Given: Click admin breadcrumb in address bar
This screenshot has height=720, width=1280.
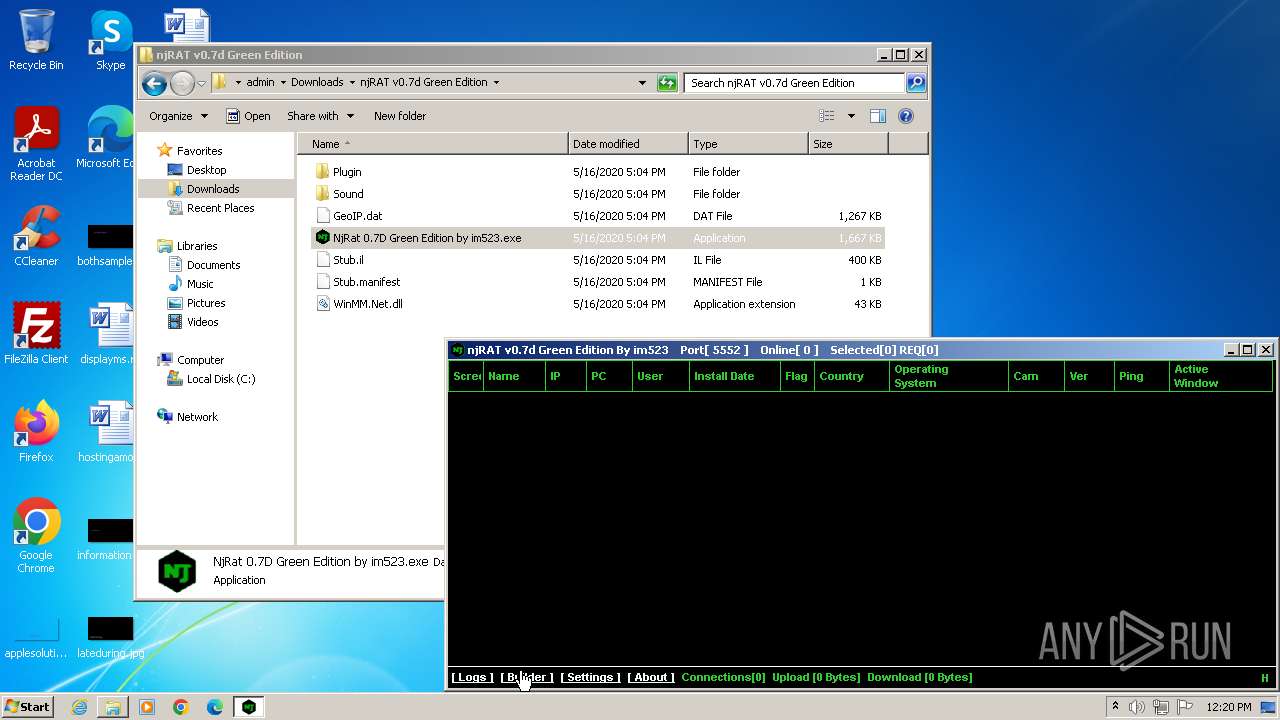Looking at the screenshot, I should [x=260, y=83].
